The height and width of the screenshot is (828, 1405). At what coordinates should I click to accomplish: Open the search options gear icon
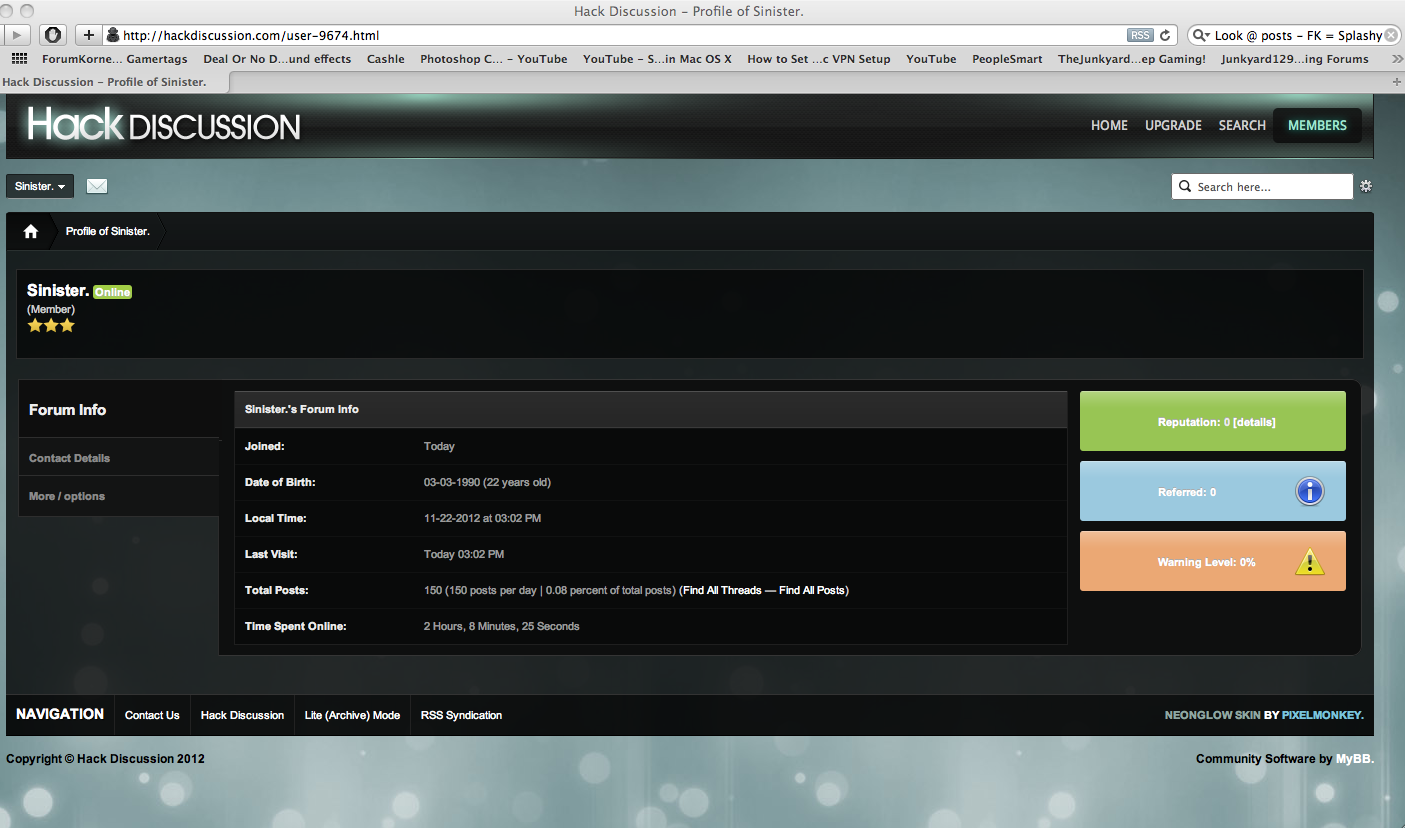coord(1366,186)
